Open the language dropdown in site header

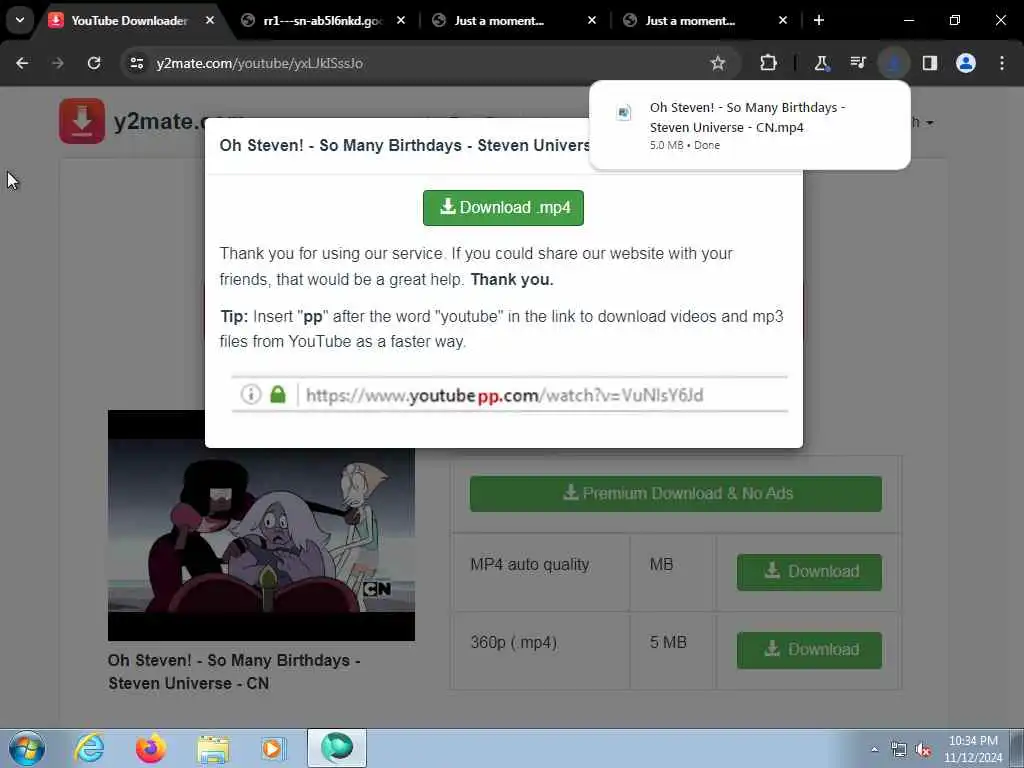(x=922, y=122)
